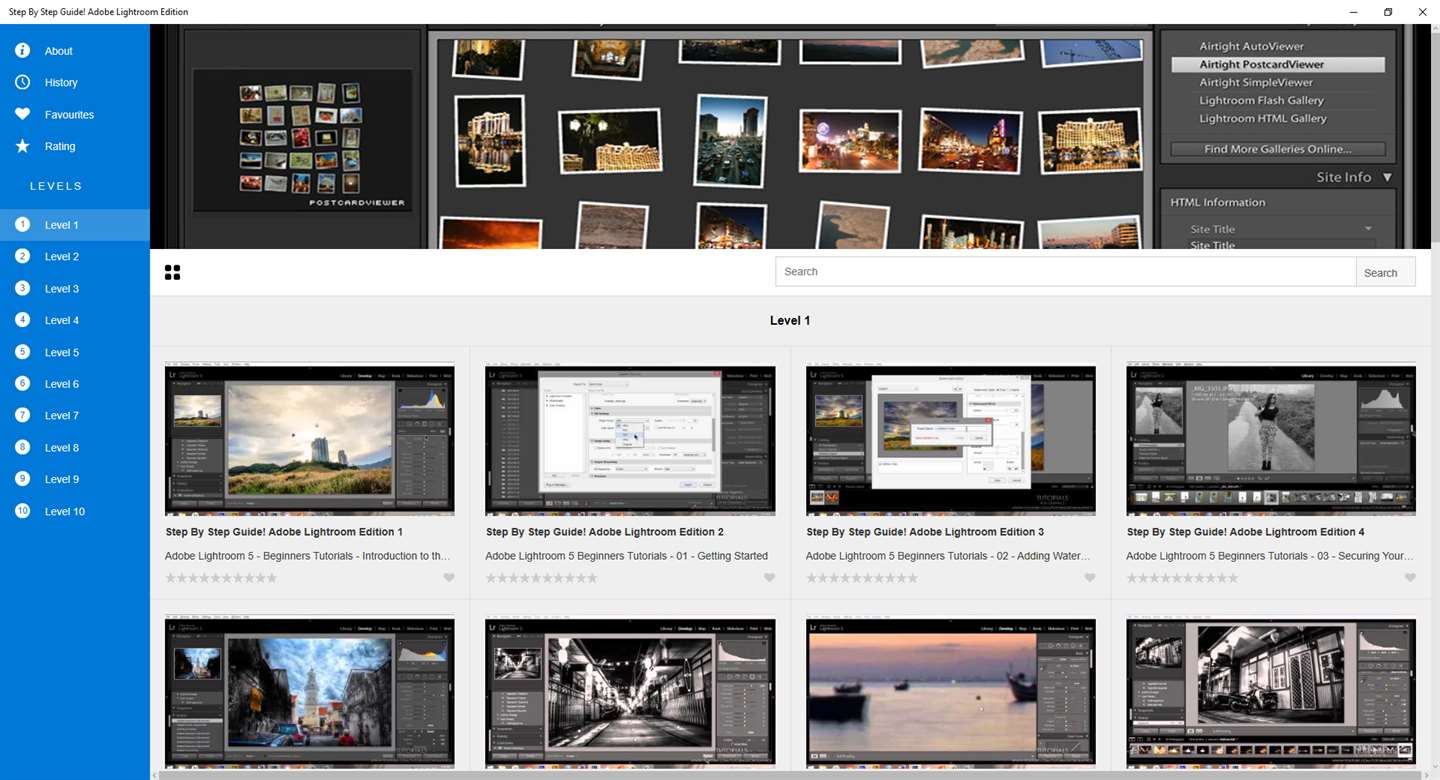
Task: Click the number 3 circle icon
Action: [x=23, y=289]
